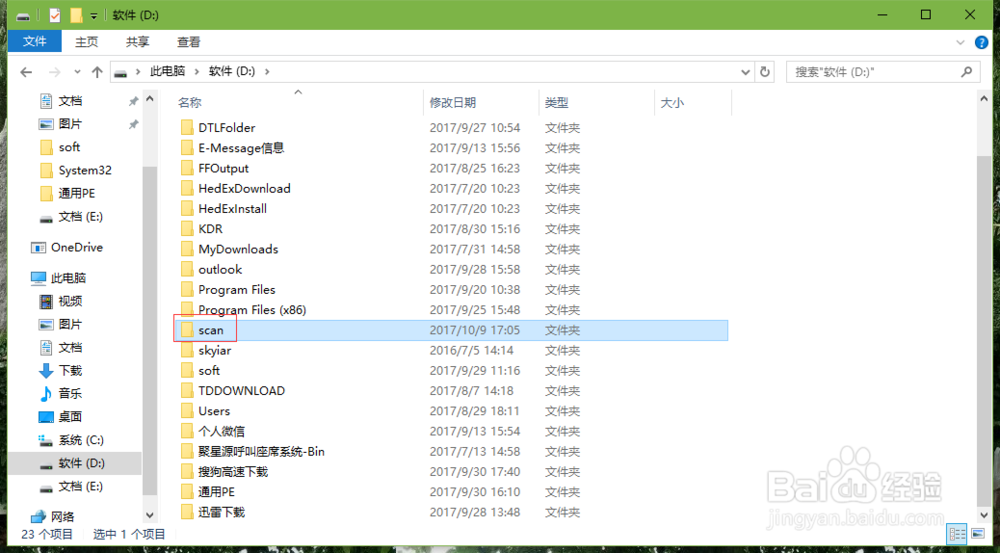The height and width of the screenshot is (553, 1000).
Task: Open the Customize Quick Access Toolbar dropdown
Action: pyautogui.click(x=94, y=16)
